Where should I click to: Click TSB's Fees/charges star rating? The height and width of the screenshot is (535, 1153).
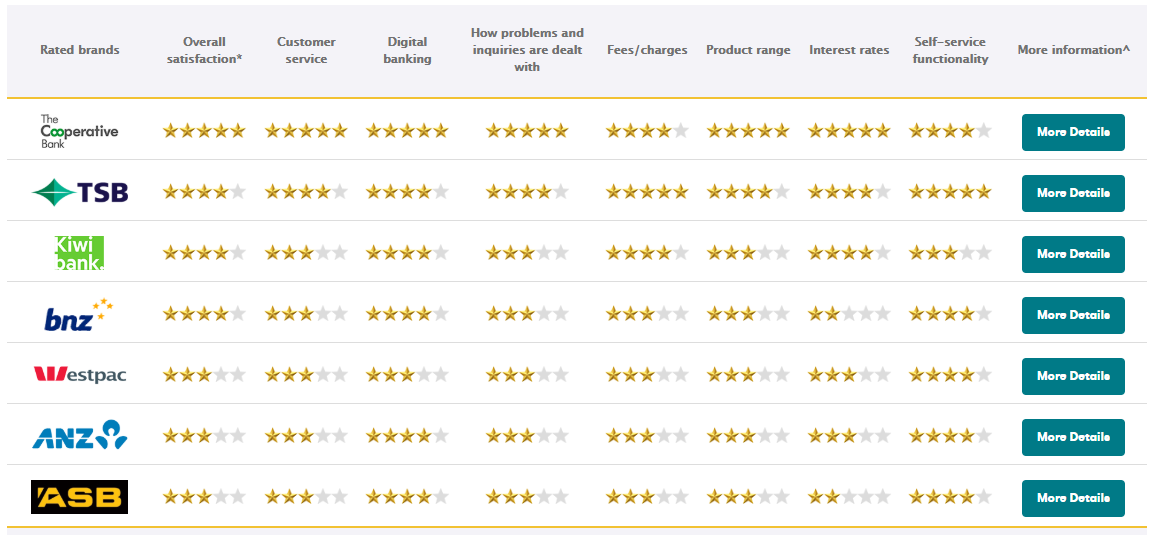point(647,193)
